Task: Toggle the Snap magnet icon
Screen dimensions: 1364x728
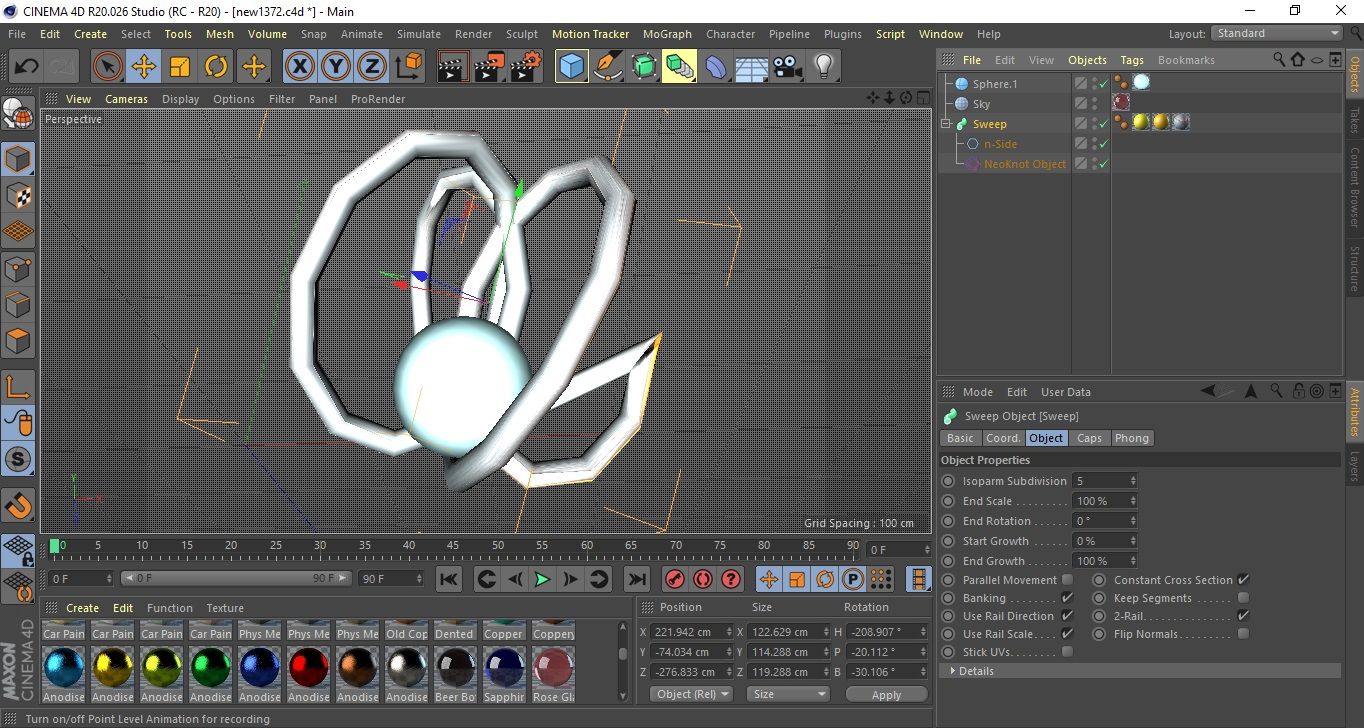Action: pos(18,505)
